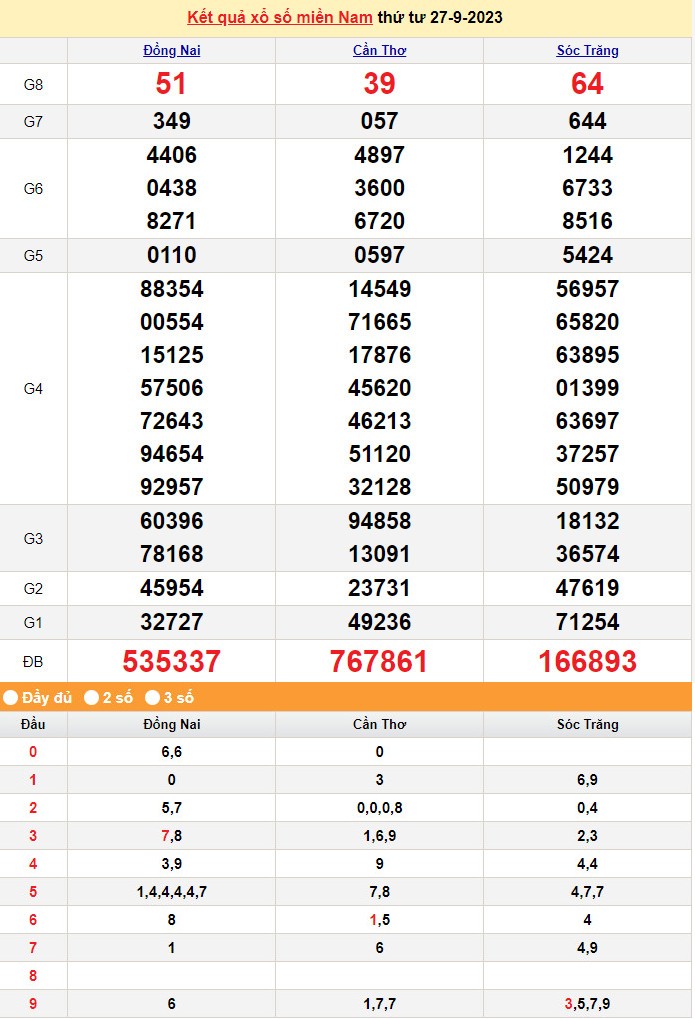Open the underlined Đồng Nai province link
Viewport: 695px width, 1019px height.
pos(171,51)
